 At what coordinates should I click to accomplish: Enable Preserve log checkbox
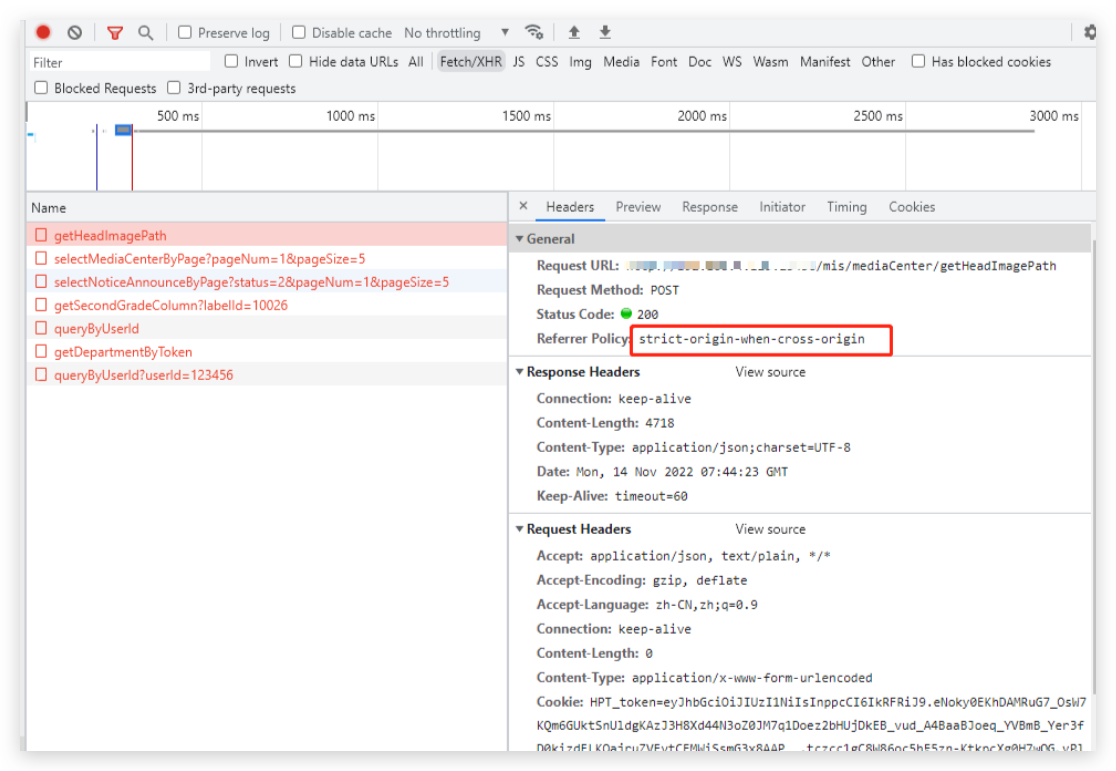pyautogui.click(x=185, y=32)
